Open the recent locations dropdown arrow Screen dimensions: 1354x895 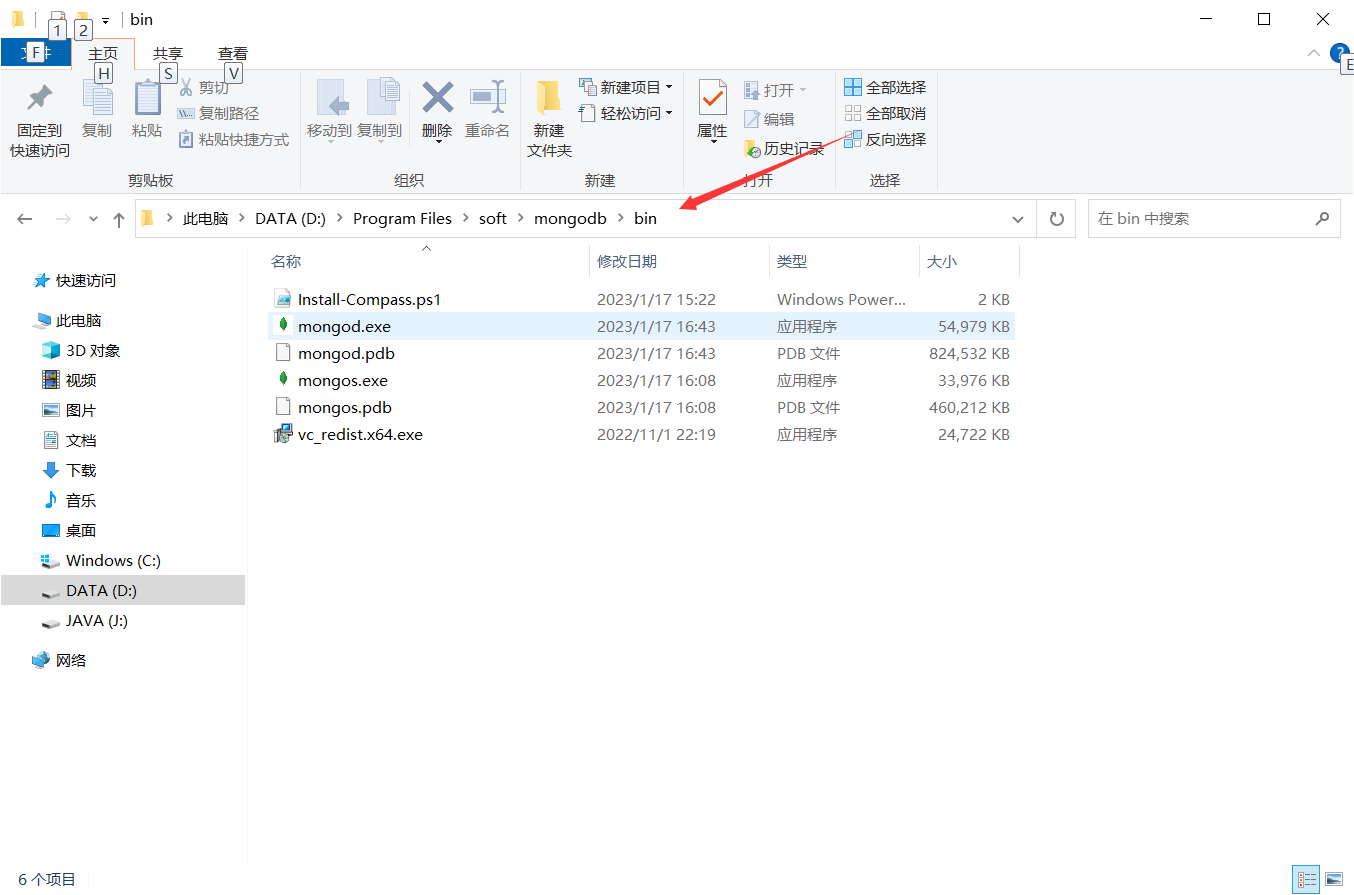point(94,219)
